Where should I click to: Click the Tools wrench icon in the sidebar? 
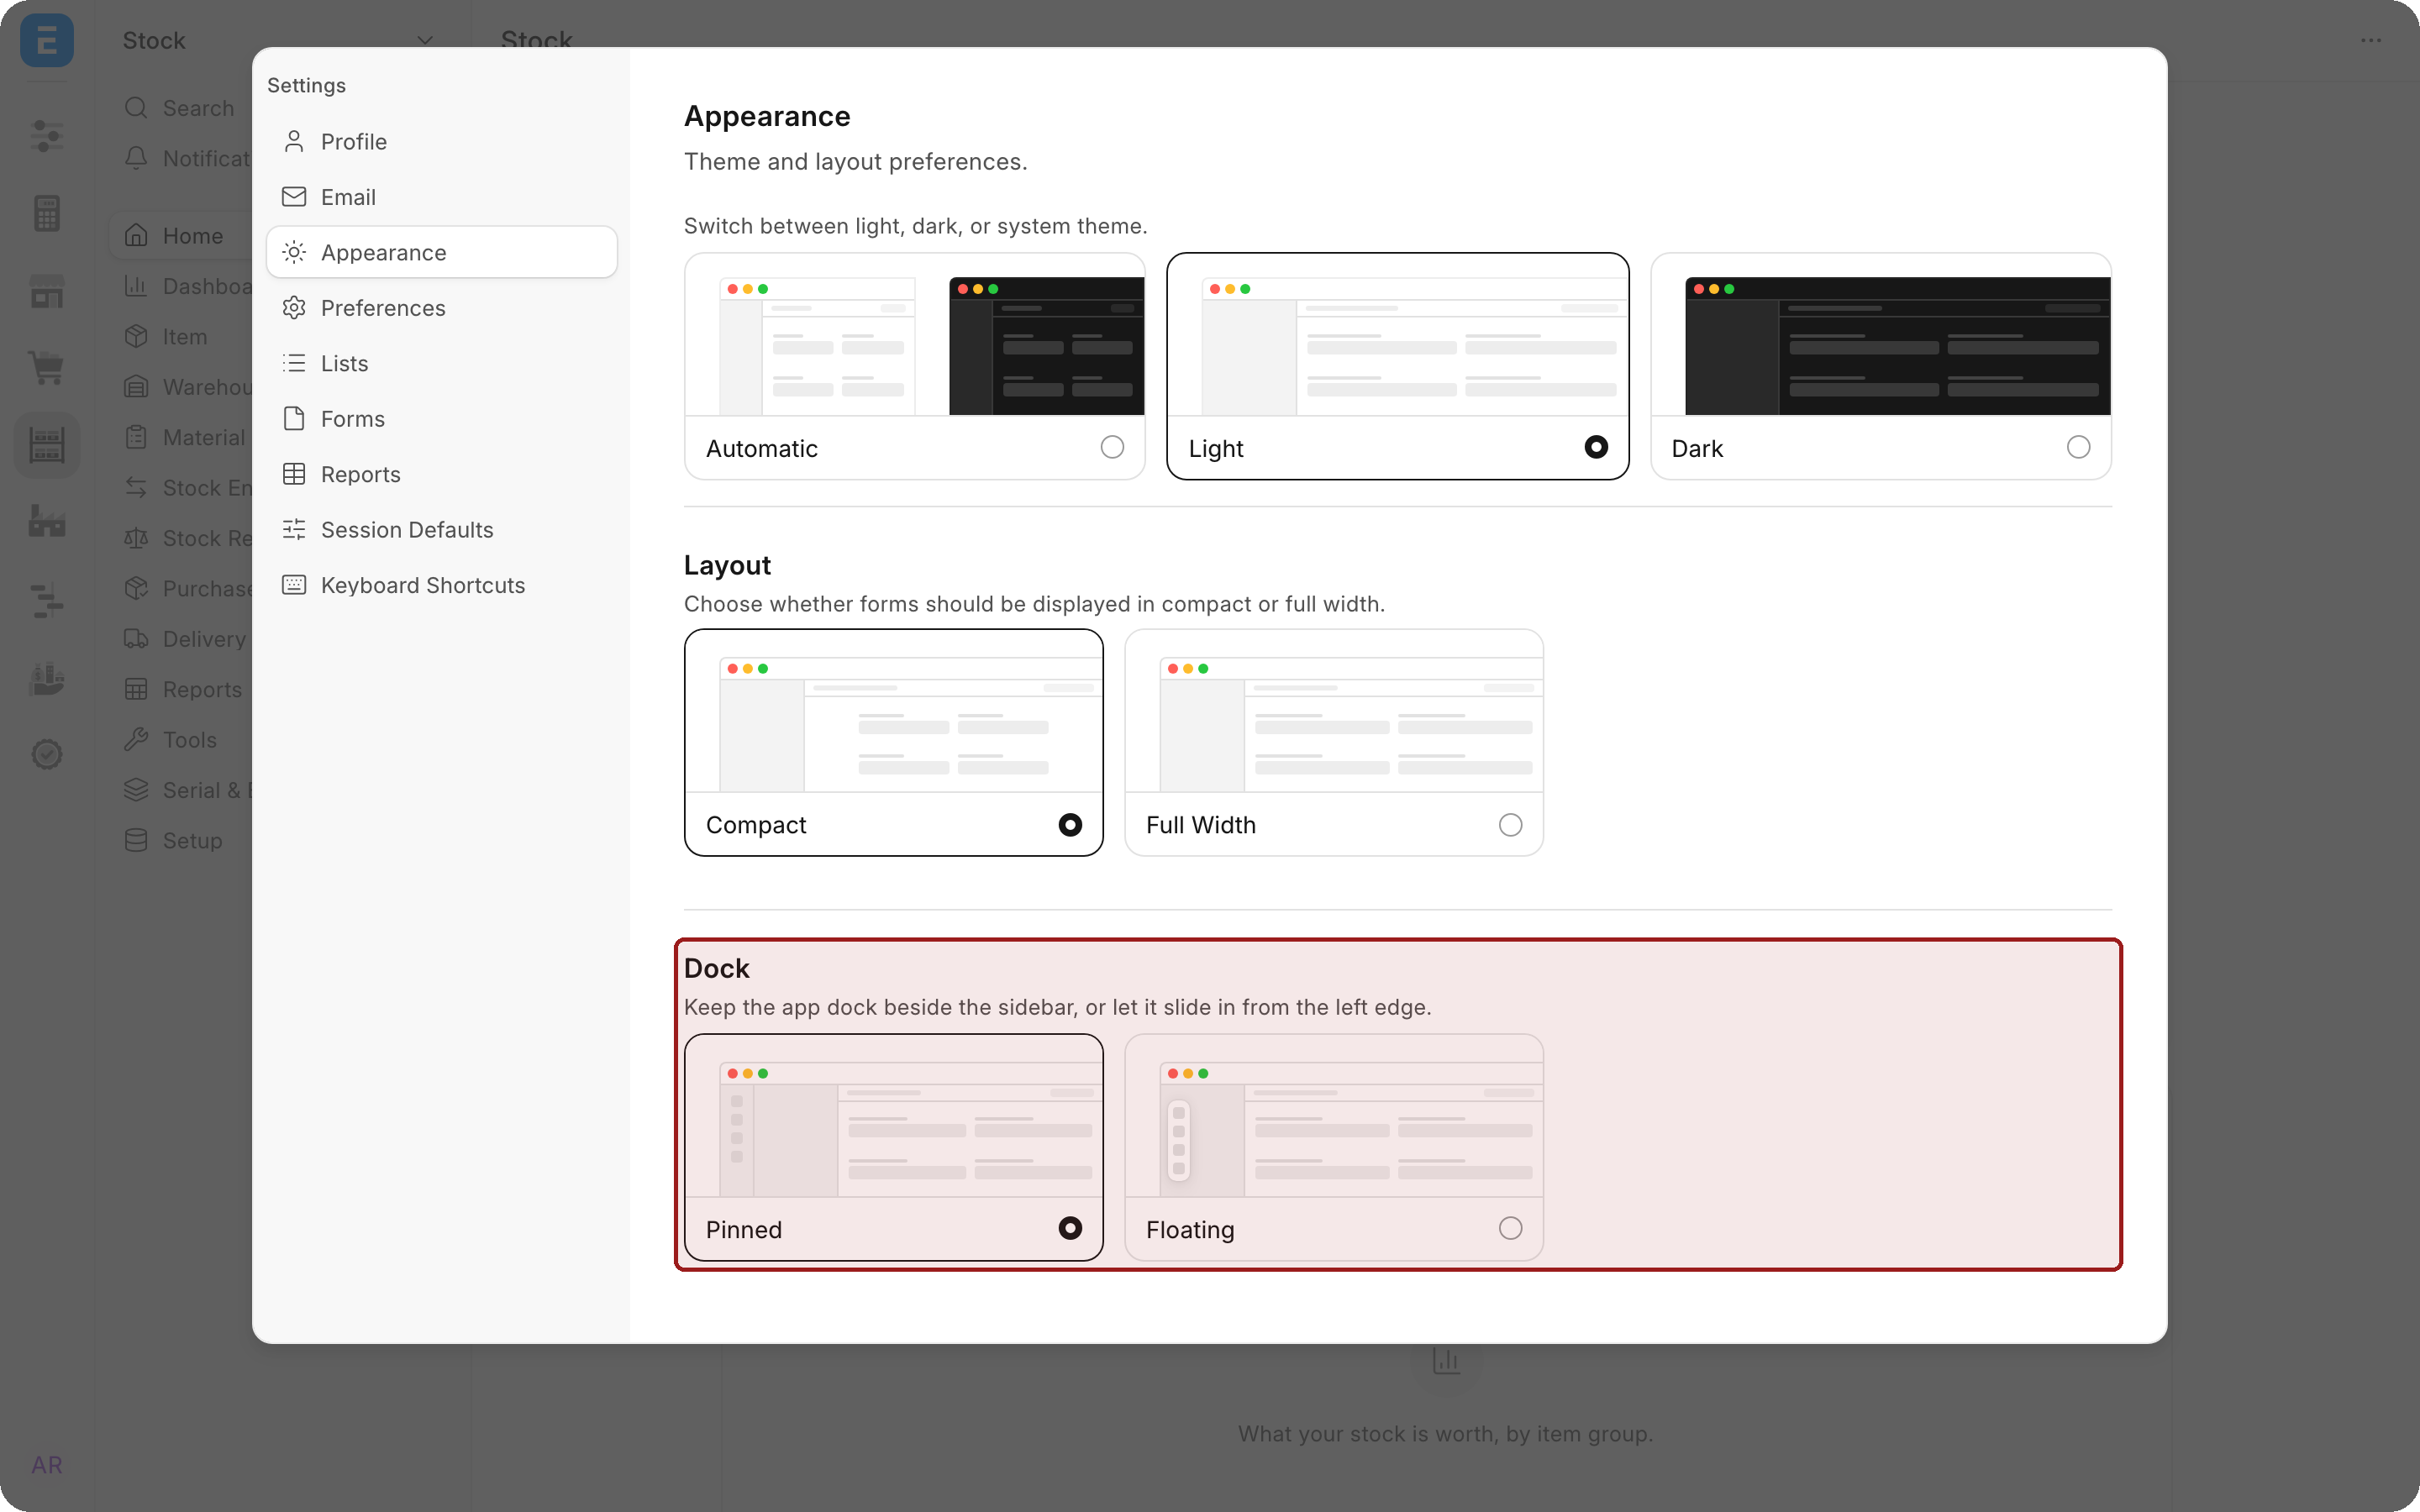136,739
